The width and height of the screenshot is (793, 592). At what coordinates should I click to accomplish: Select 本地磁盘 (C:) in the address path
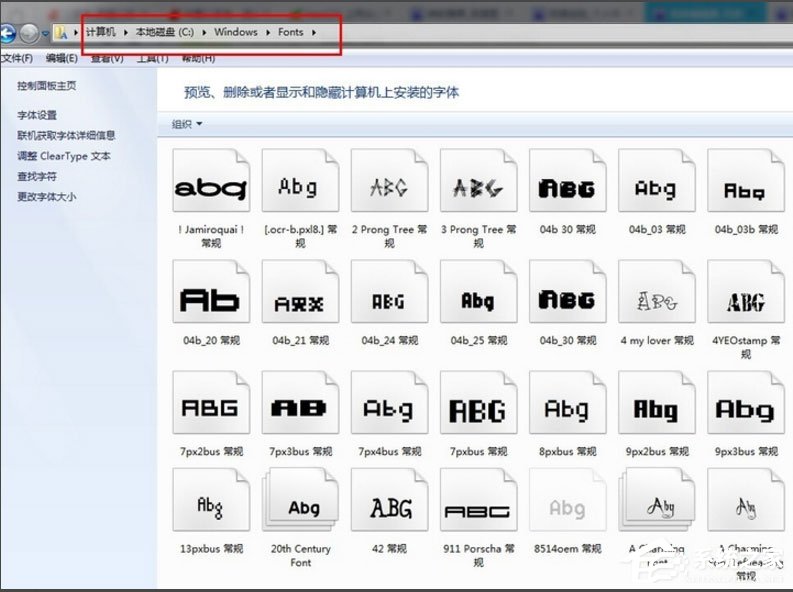click(164, 32)
